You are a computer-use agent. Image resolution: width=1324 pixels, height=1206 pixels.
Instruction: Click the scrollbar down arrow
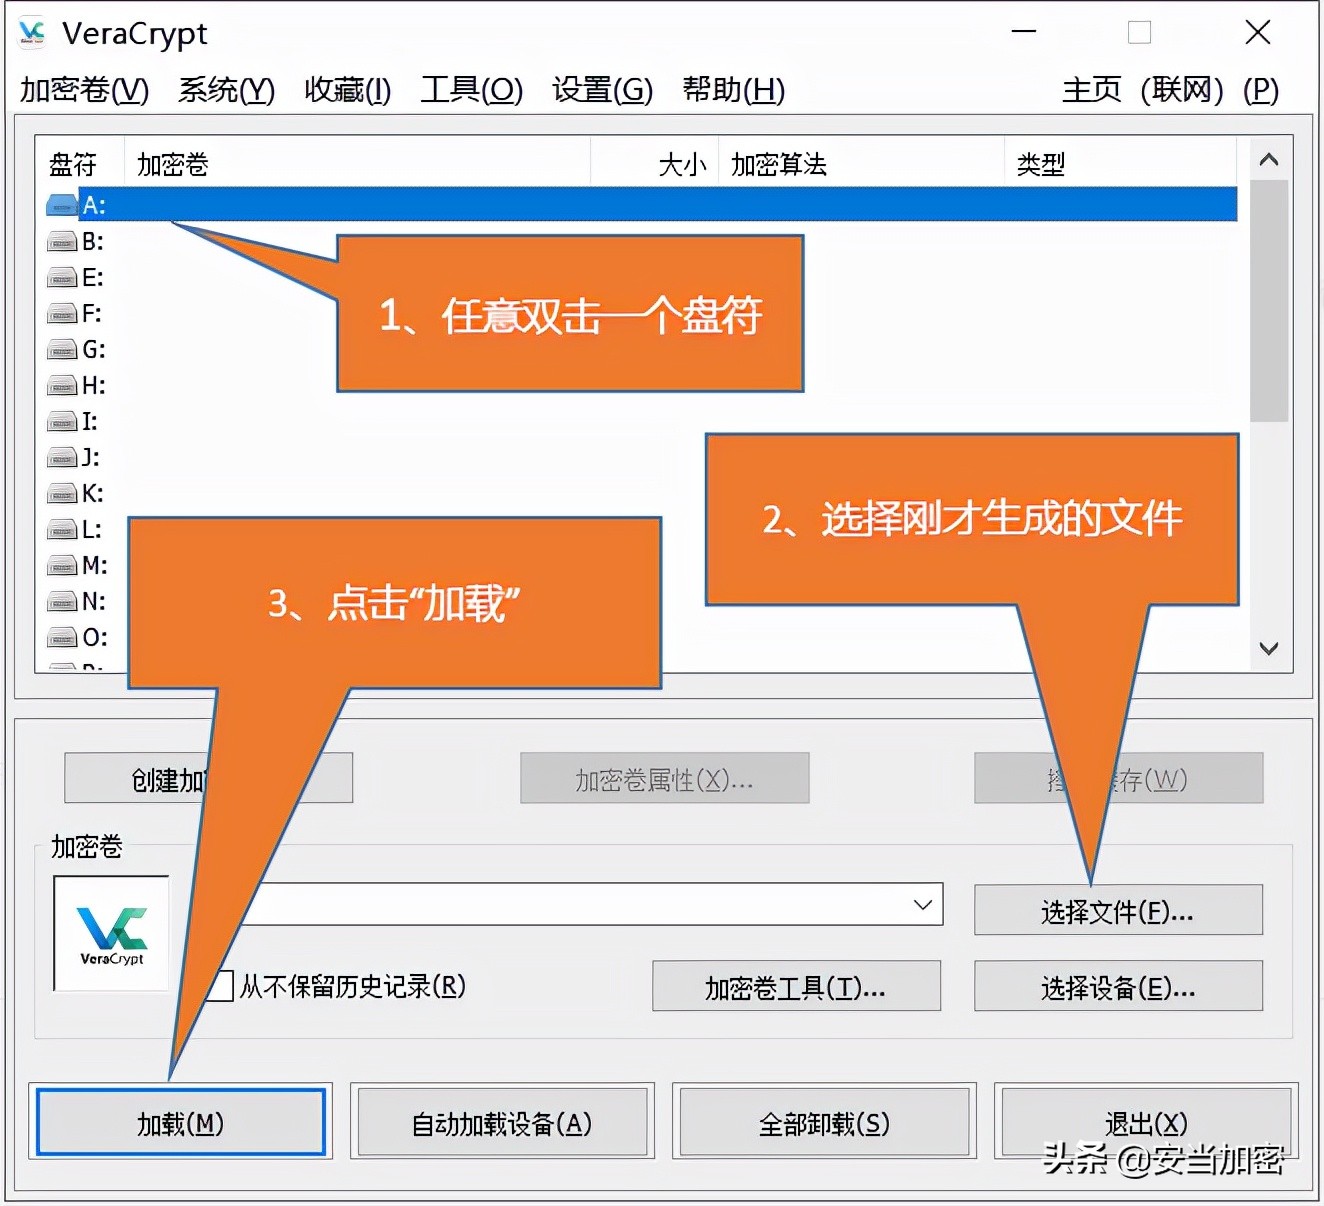point(1268,648)
